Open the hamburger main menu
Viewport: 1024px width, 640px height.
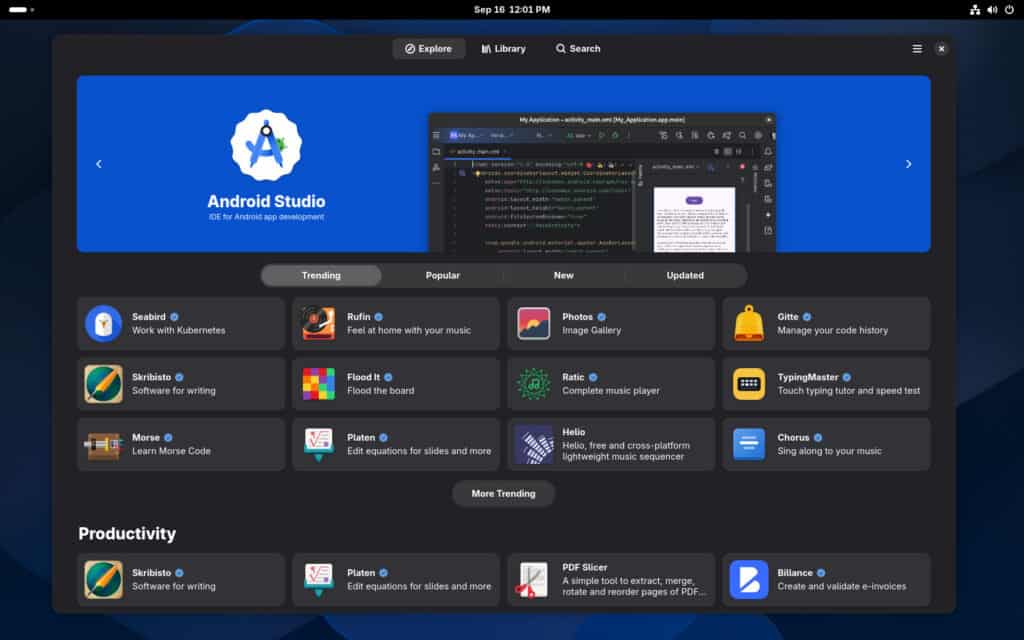point(917,49)
